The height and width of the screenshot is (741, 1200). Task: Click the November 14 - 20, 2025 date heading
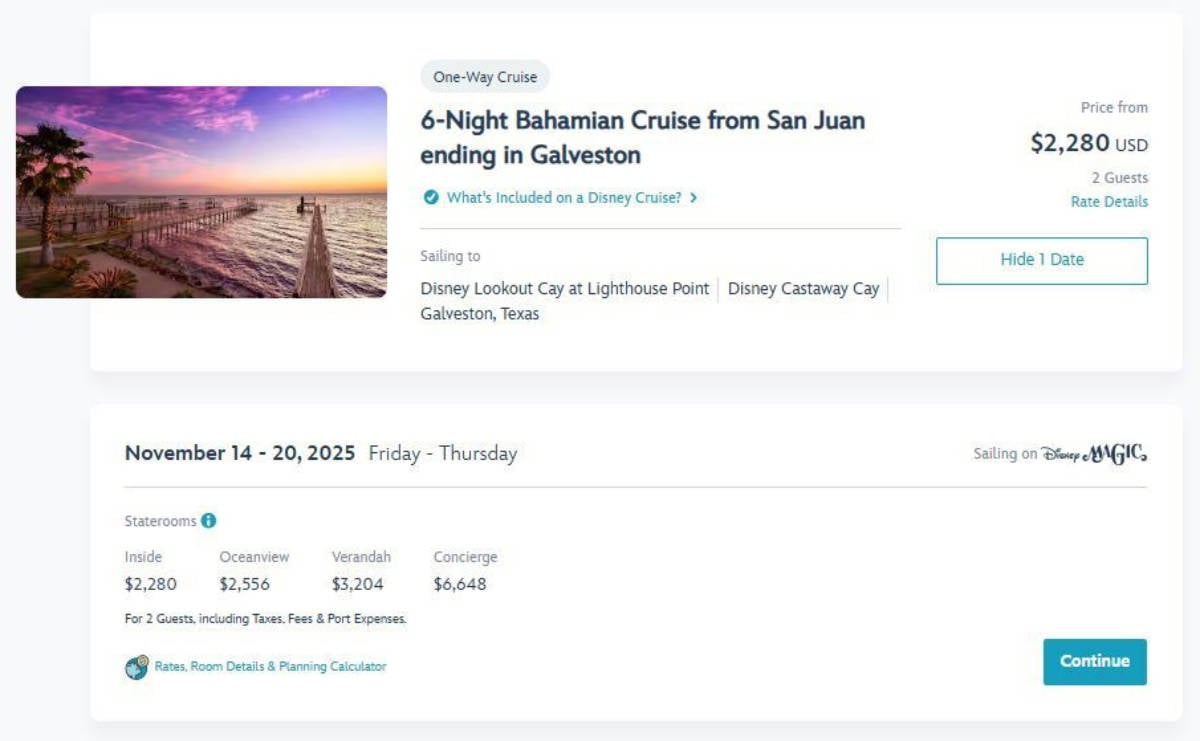point(239,452)
